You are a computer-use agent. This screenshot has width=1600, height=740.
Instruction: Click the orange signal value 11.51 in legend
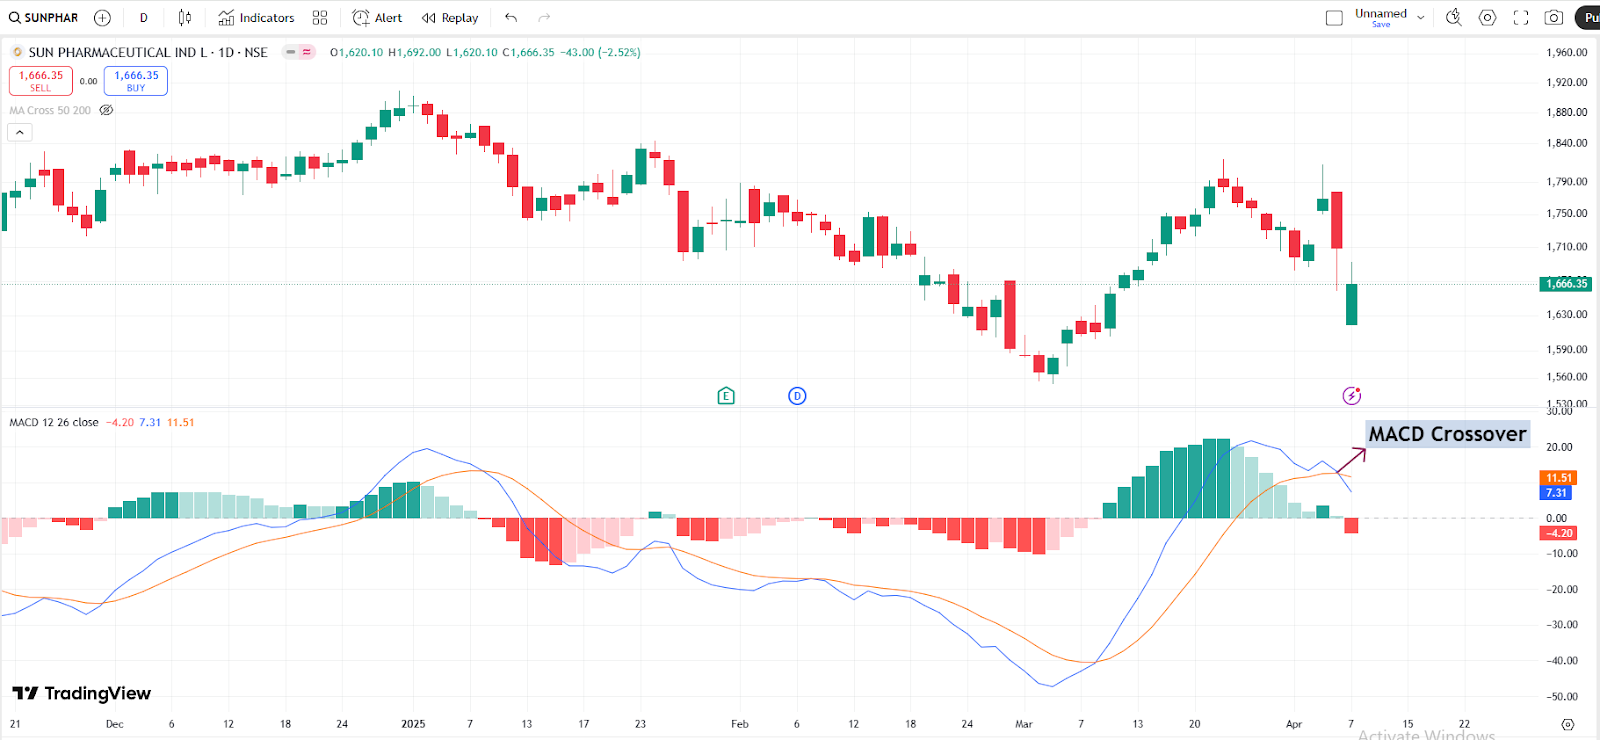181,423
